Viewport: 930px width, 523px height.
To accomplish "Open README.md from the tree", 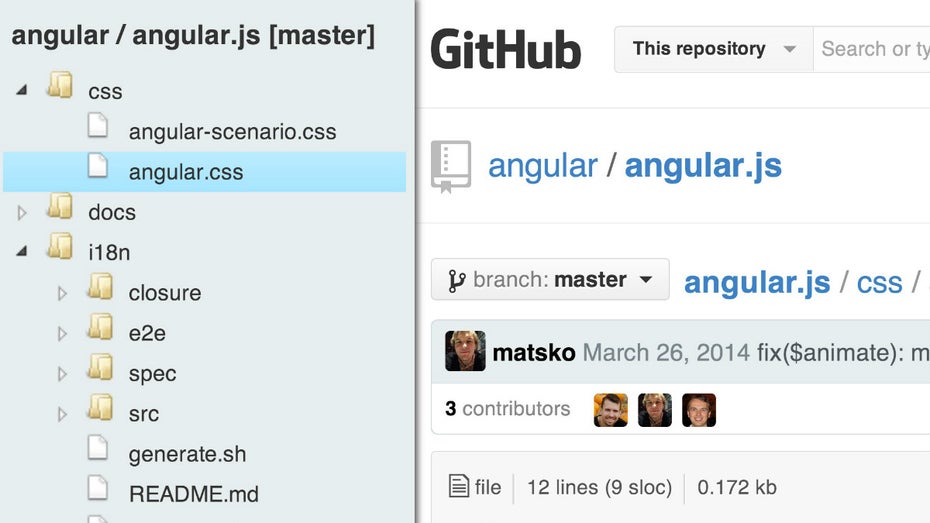I will (x=193, y=494).
